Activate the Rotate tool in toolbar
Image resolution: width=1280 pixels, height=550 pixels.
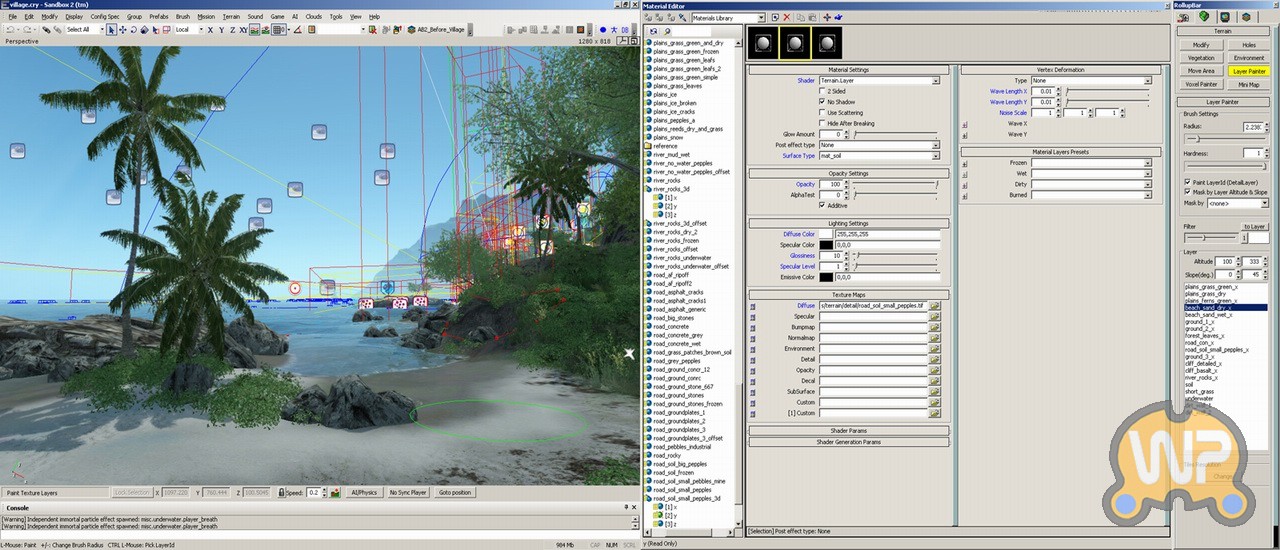tap(134, 30)
